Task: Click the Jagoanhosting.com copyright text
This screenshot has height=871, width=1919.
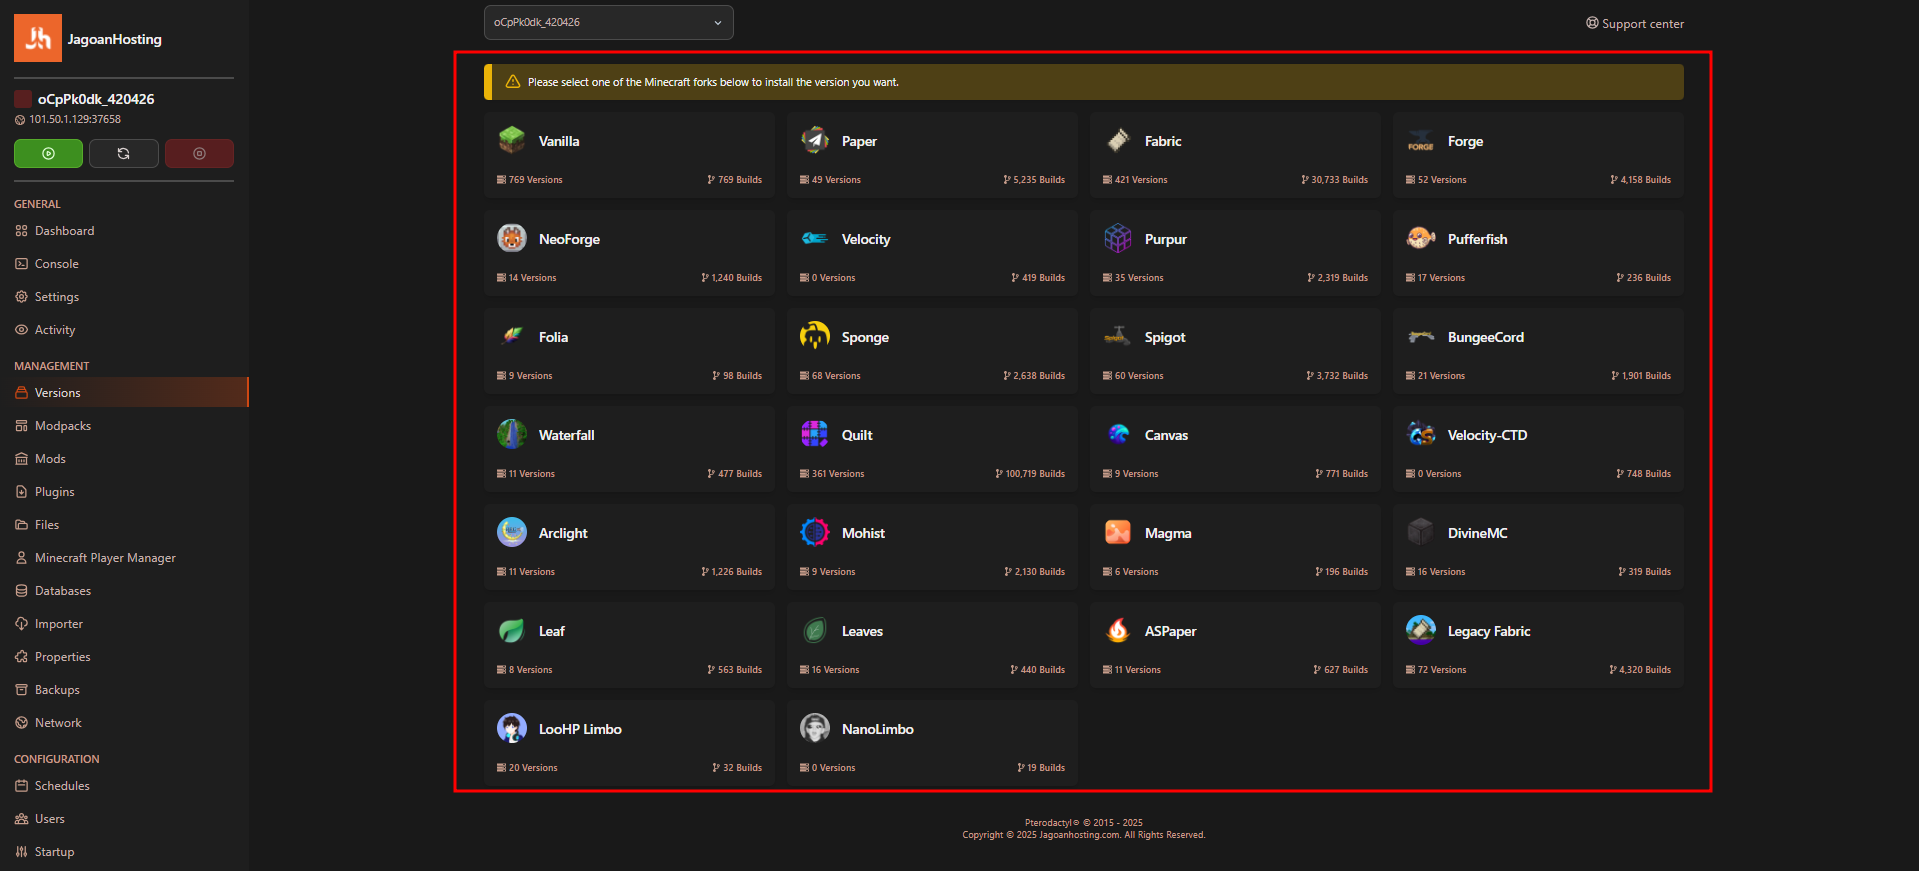Action: pyautogui.click(x=1084, y=835)
